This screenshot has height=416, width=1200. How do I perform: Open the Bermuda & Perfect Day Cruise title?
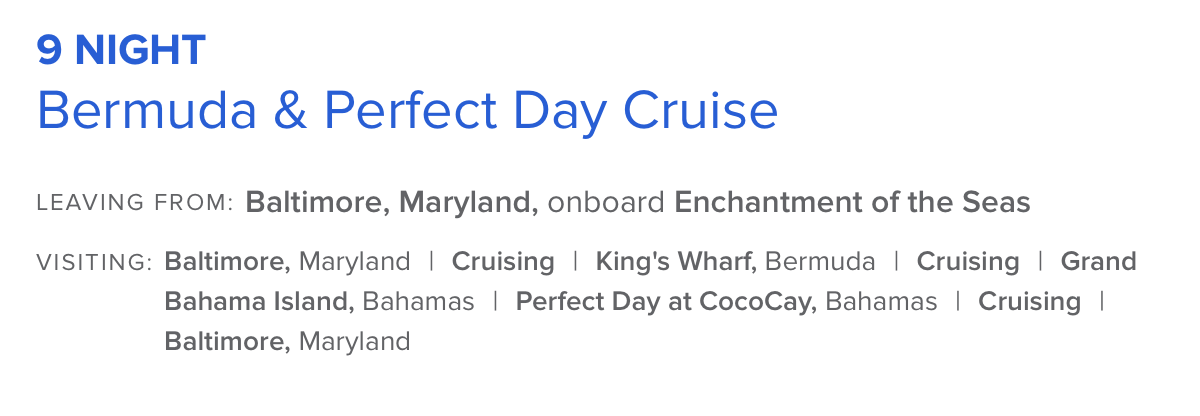(x=407, y=111)
